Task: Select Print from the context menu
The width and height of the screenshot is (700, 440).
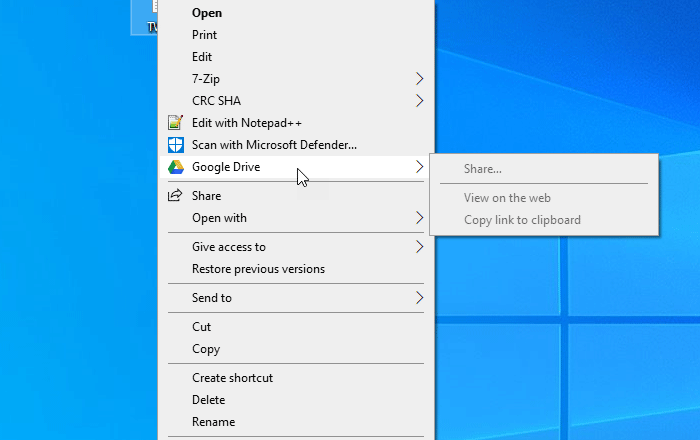Action: [203, 35]
